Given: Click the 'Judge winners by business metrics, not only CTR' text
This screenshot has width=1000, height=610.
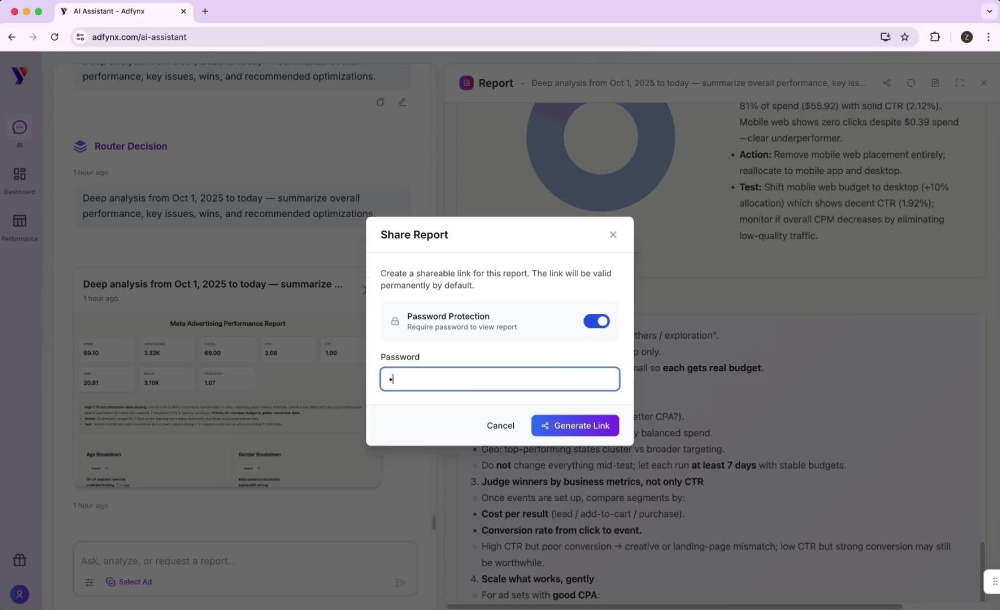Looking at the screenshot, I should click(592, 482).
